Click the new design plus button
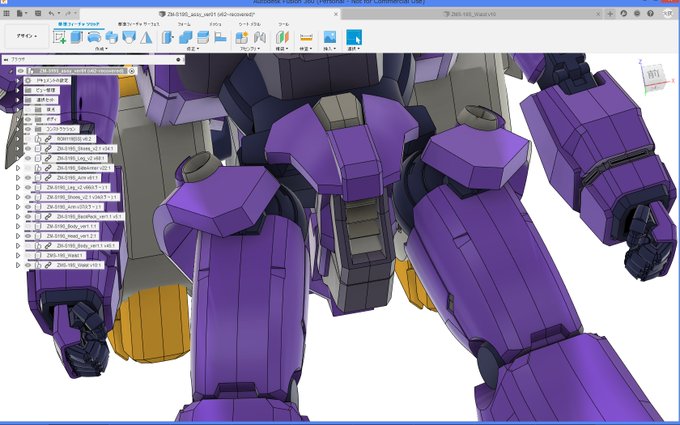The height and width of the screenshot is (425, 680). (610, 13)
